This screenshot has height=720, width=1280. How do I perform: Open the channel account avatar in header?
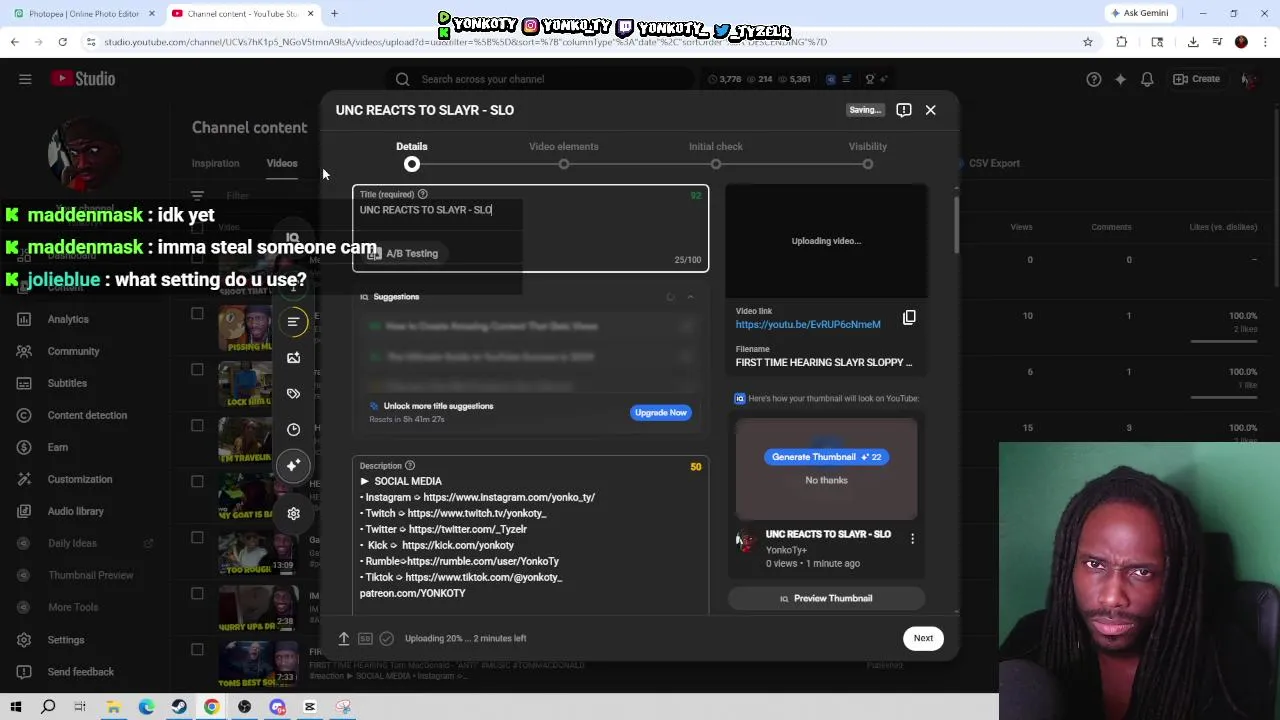coord(1247,79)
